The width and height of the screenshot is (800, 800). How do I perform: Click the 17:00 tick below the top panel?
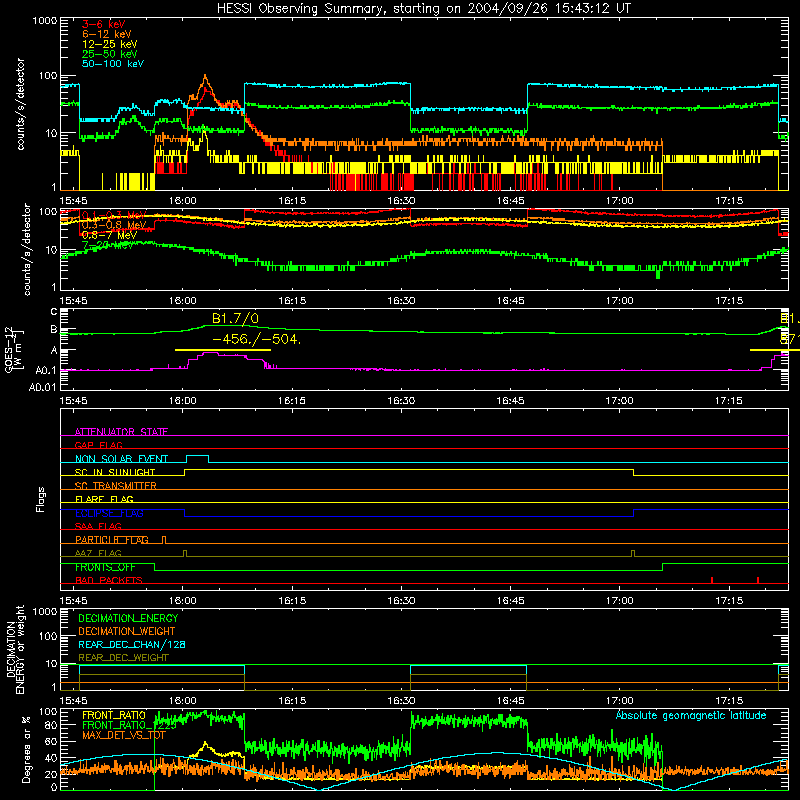(x=619, y=201)
